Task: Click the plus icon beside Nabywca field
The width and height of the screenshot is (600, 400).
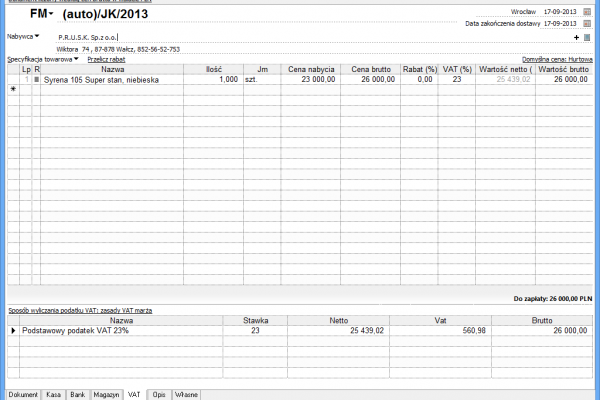Action: coord(576,36)
